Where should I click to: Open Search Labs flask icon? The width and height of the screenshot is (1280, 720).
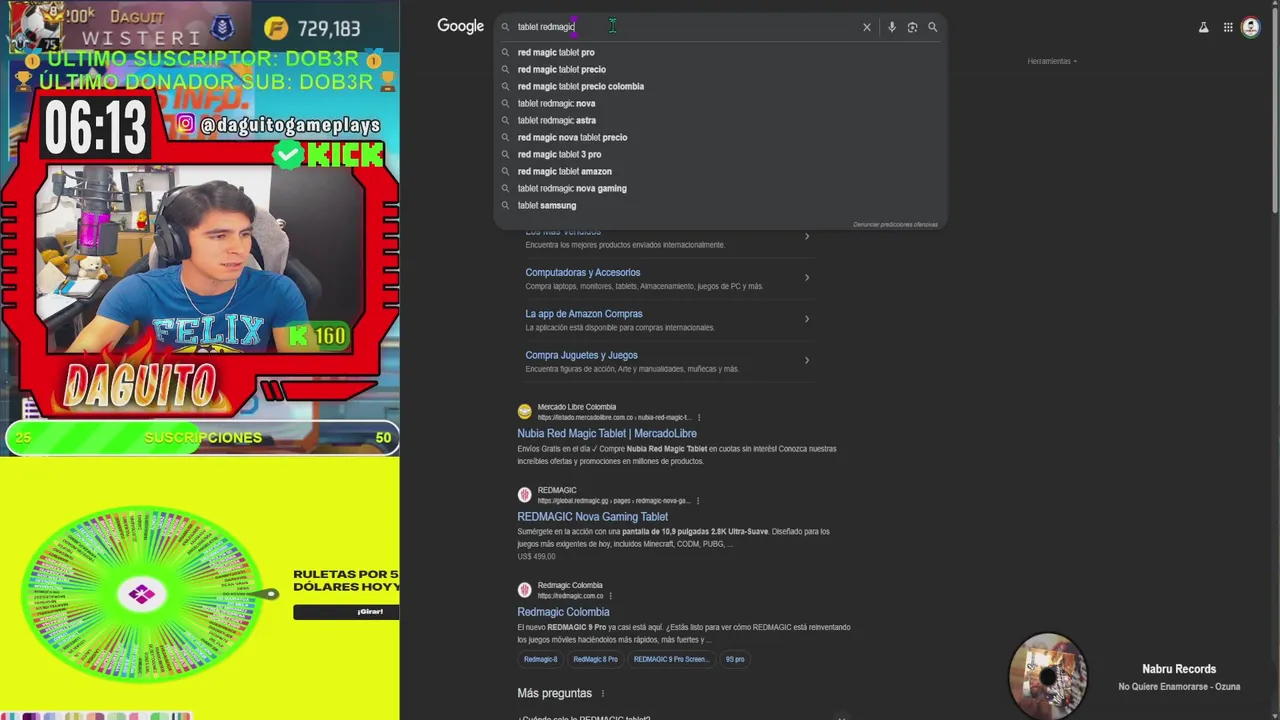pos(1204,28)
